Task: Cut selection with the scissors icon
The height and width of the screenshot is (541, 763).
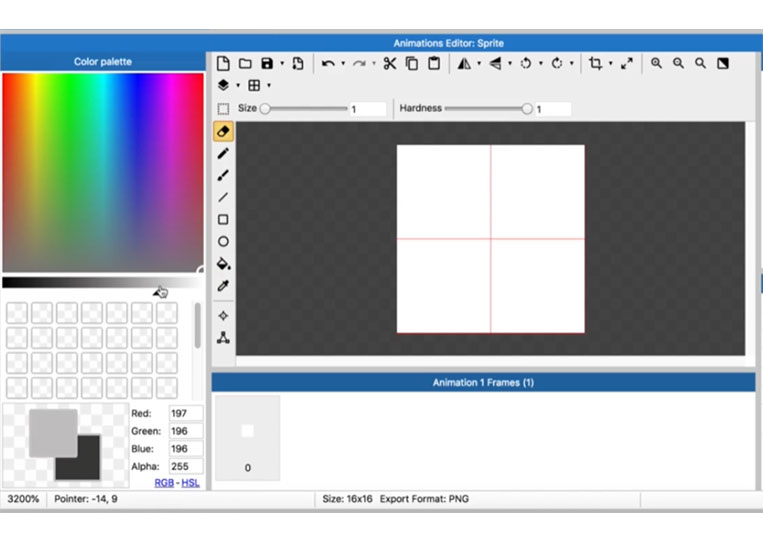Action: pyautogui.click(x=390, y=63)
